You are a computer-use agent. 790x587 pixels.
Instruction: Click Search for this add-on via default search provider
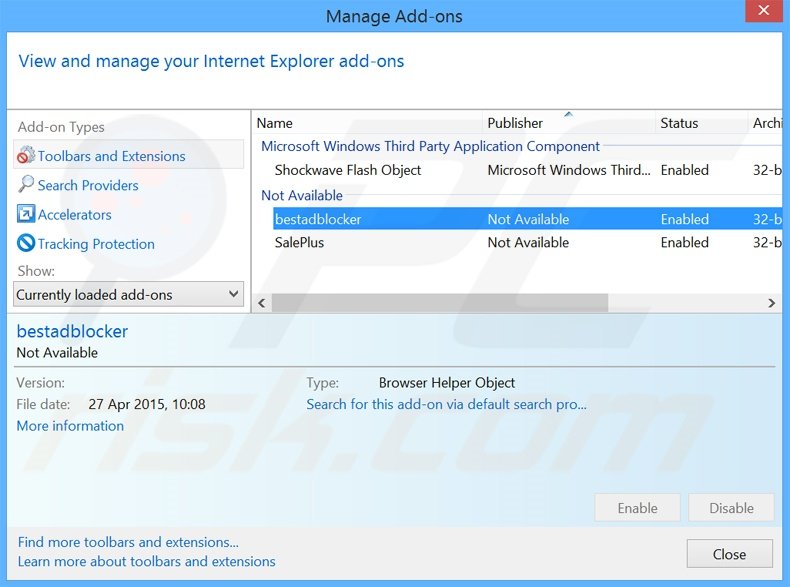(446, 404)
